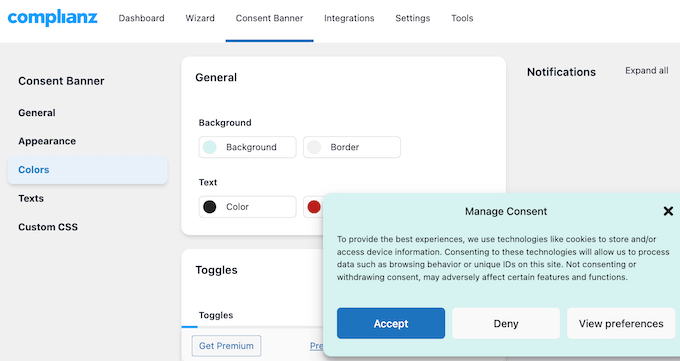The height and width of the screenshot is (361, 680).
Task: Click the Notifications heading
Action: [561, 72]
